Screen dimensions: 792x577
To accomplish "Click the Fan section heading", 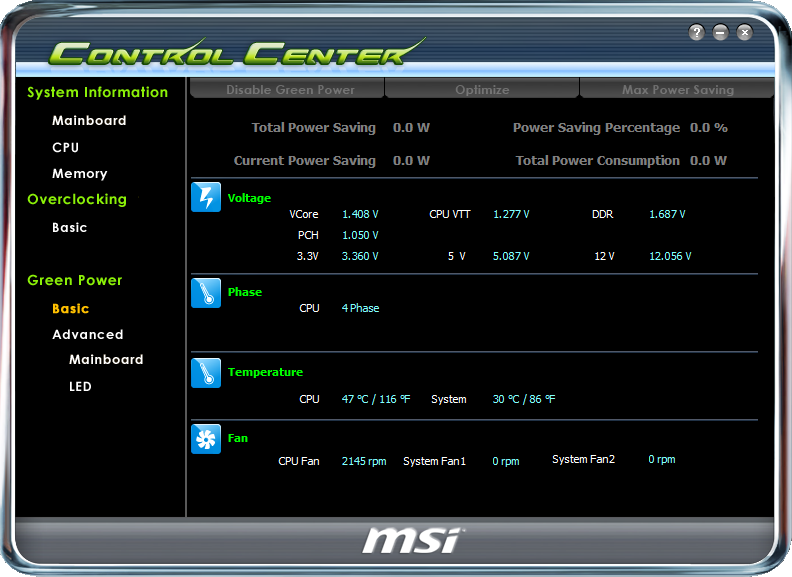I will (237, 438).
